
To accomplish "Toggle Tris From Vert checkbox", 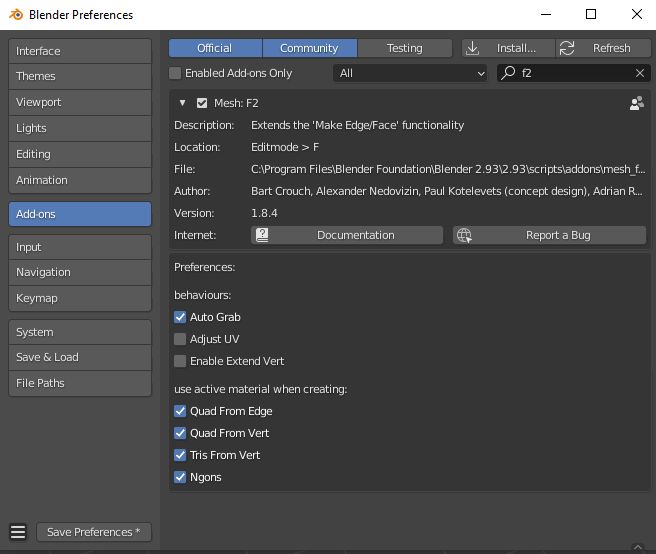I will [180, 455].
